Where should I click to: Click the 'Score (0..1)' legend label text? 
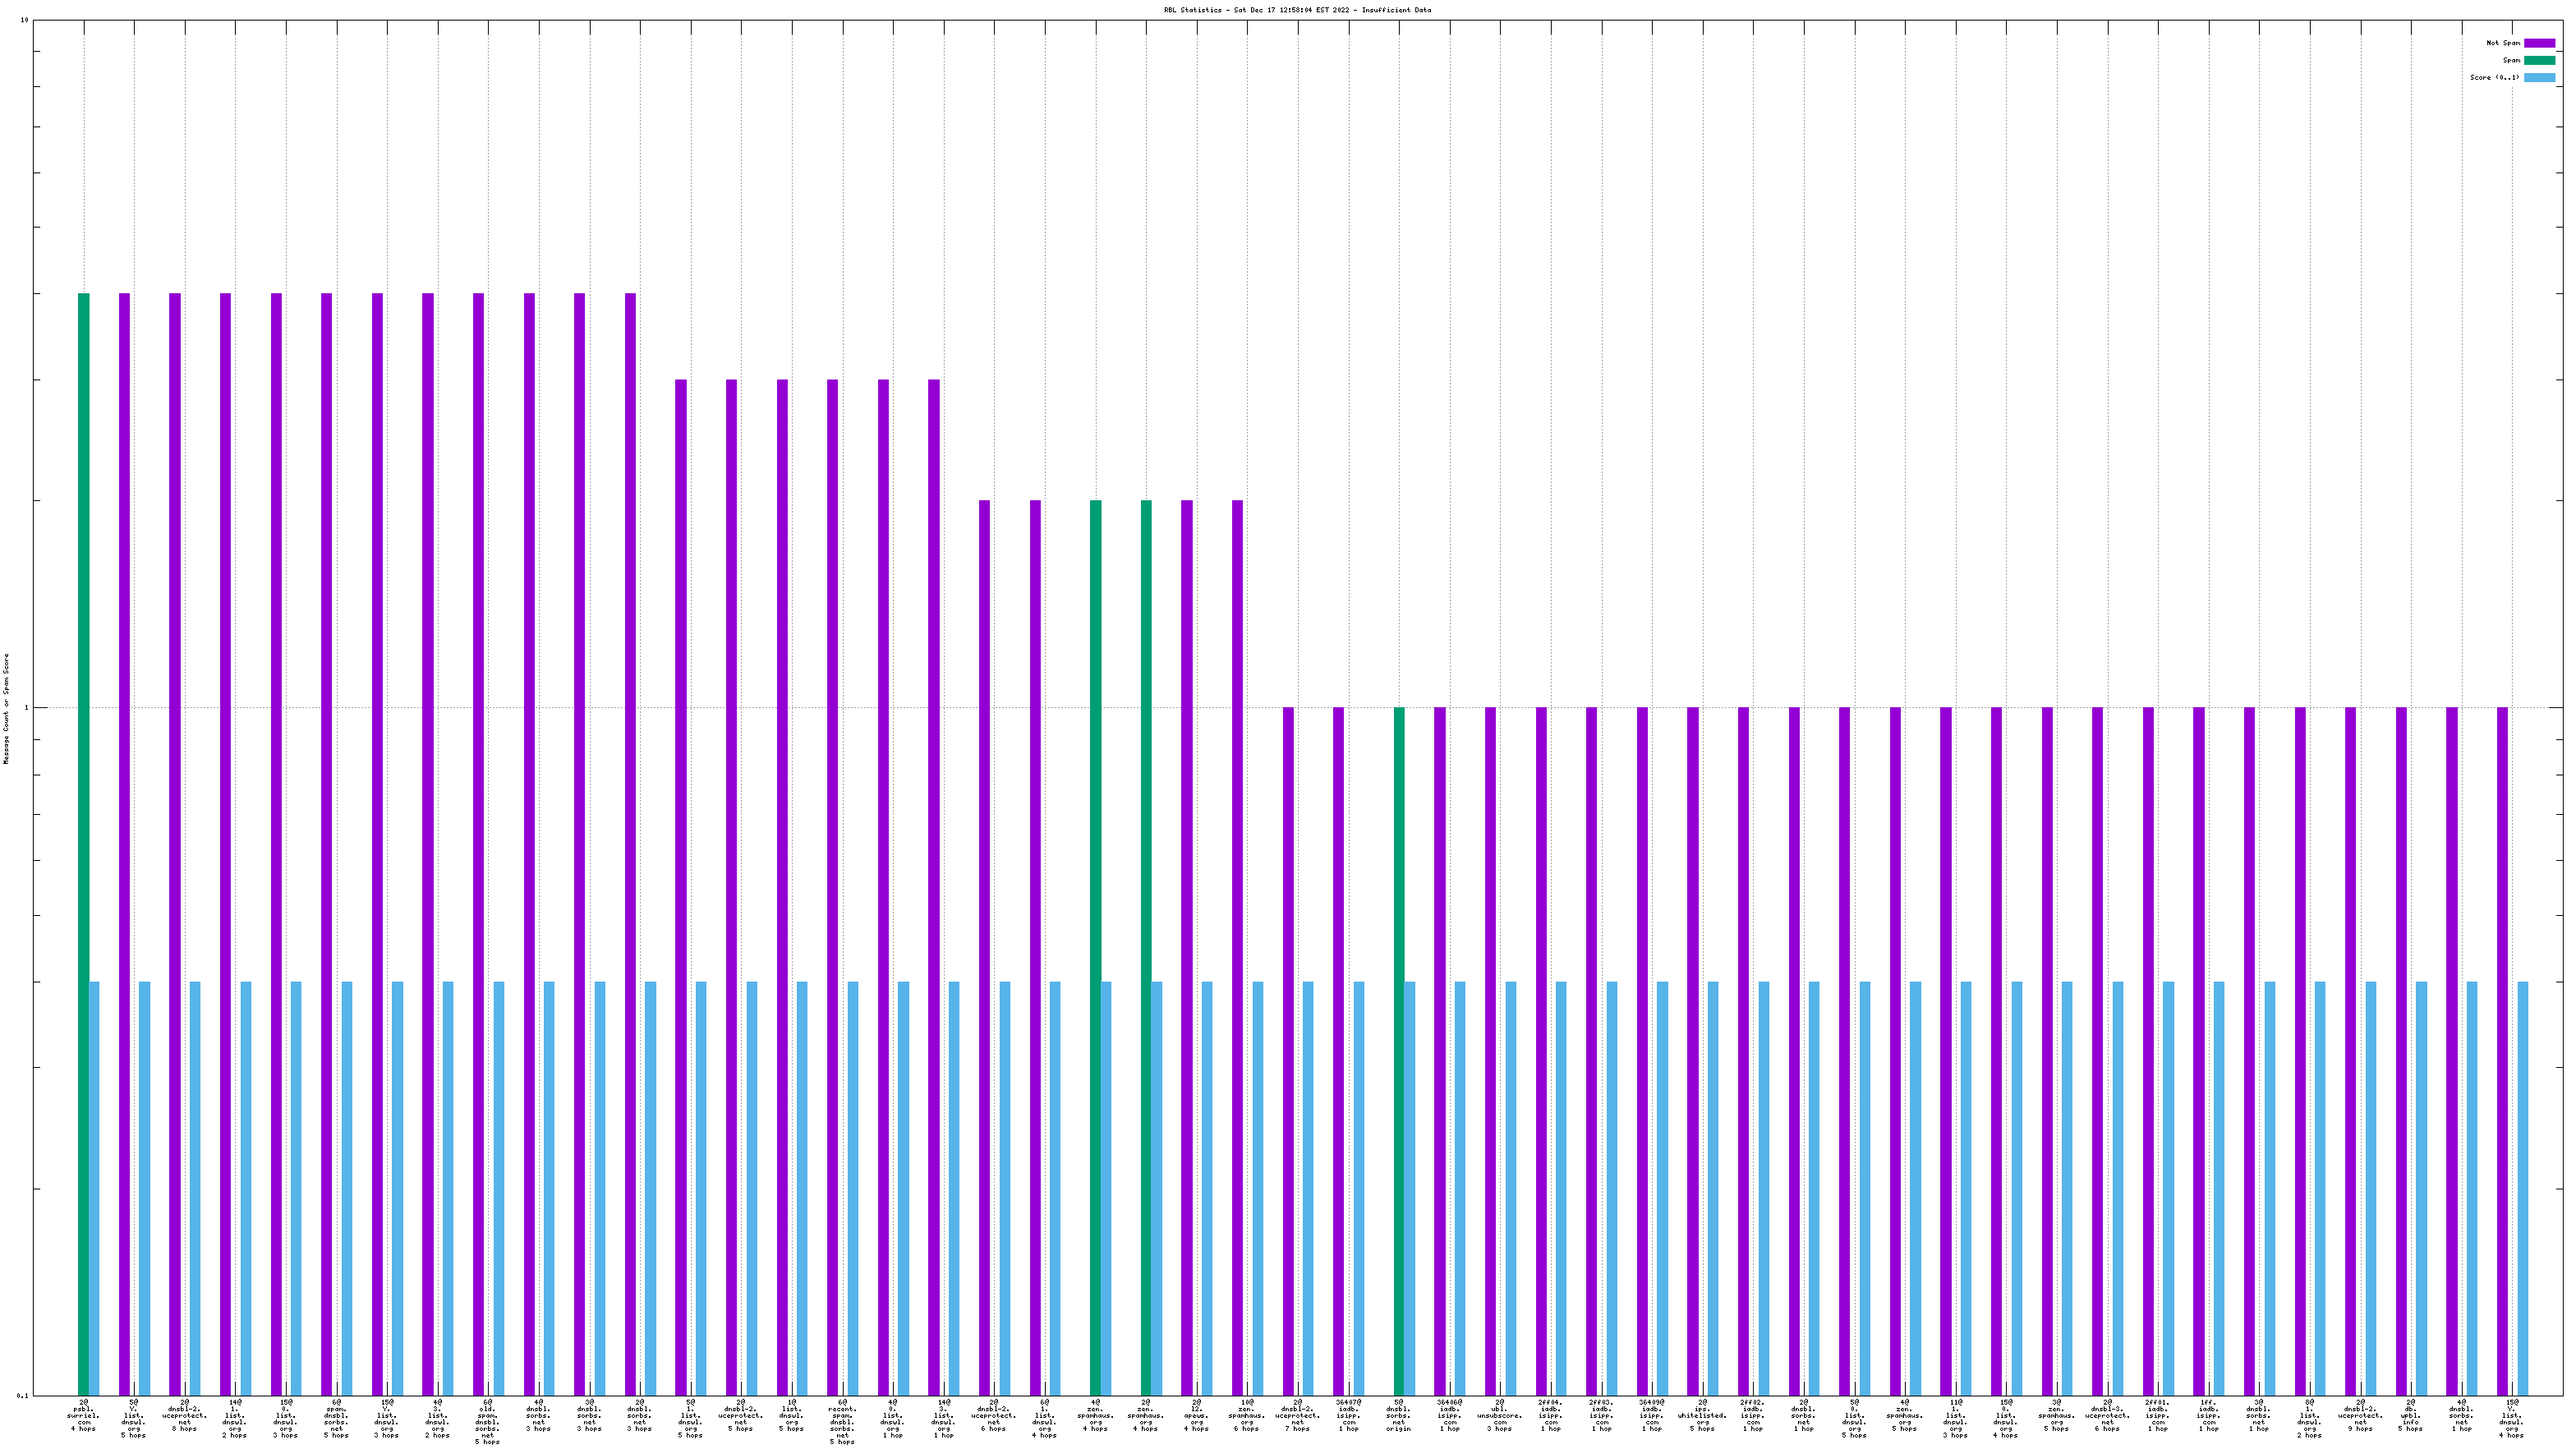click(2494, 78)
